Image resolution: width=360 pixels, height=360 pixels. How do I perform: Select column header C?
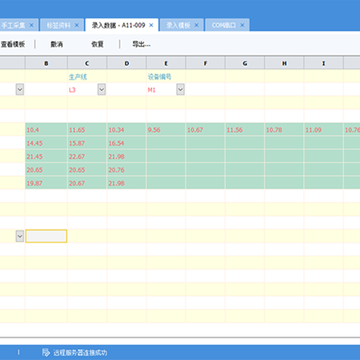87,63
